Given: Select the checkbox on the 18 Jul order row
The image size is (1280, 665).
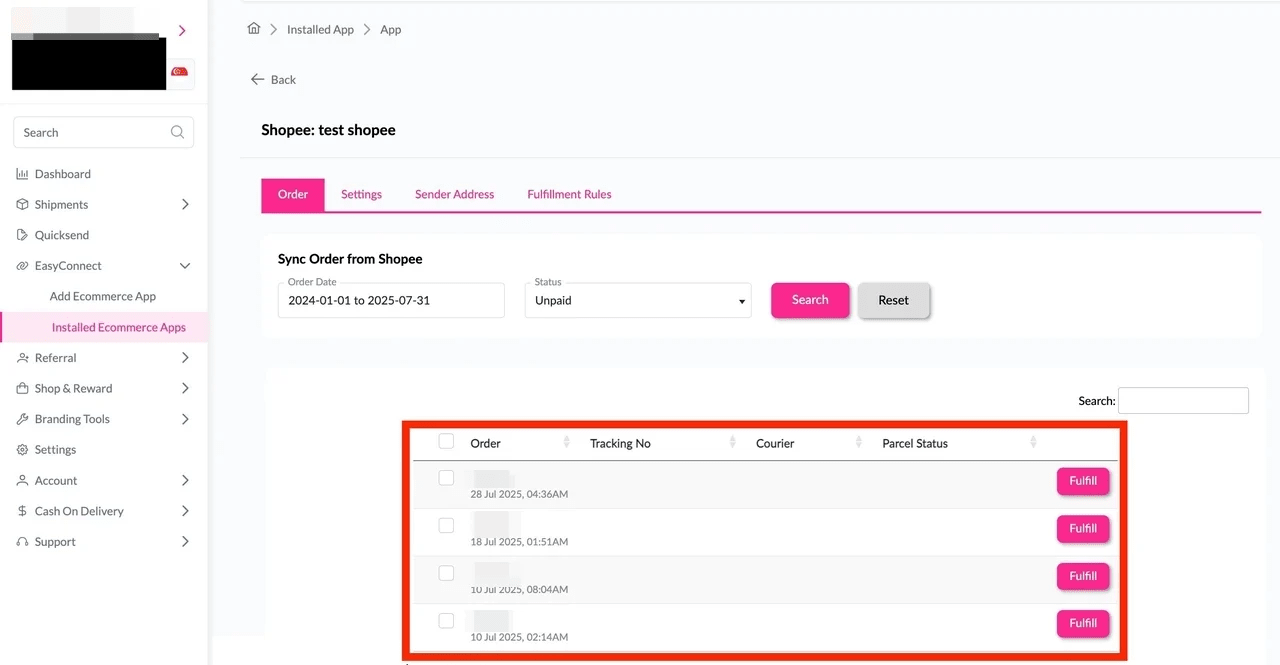Looking at the screenshot, I should (446, 525).
